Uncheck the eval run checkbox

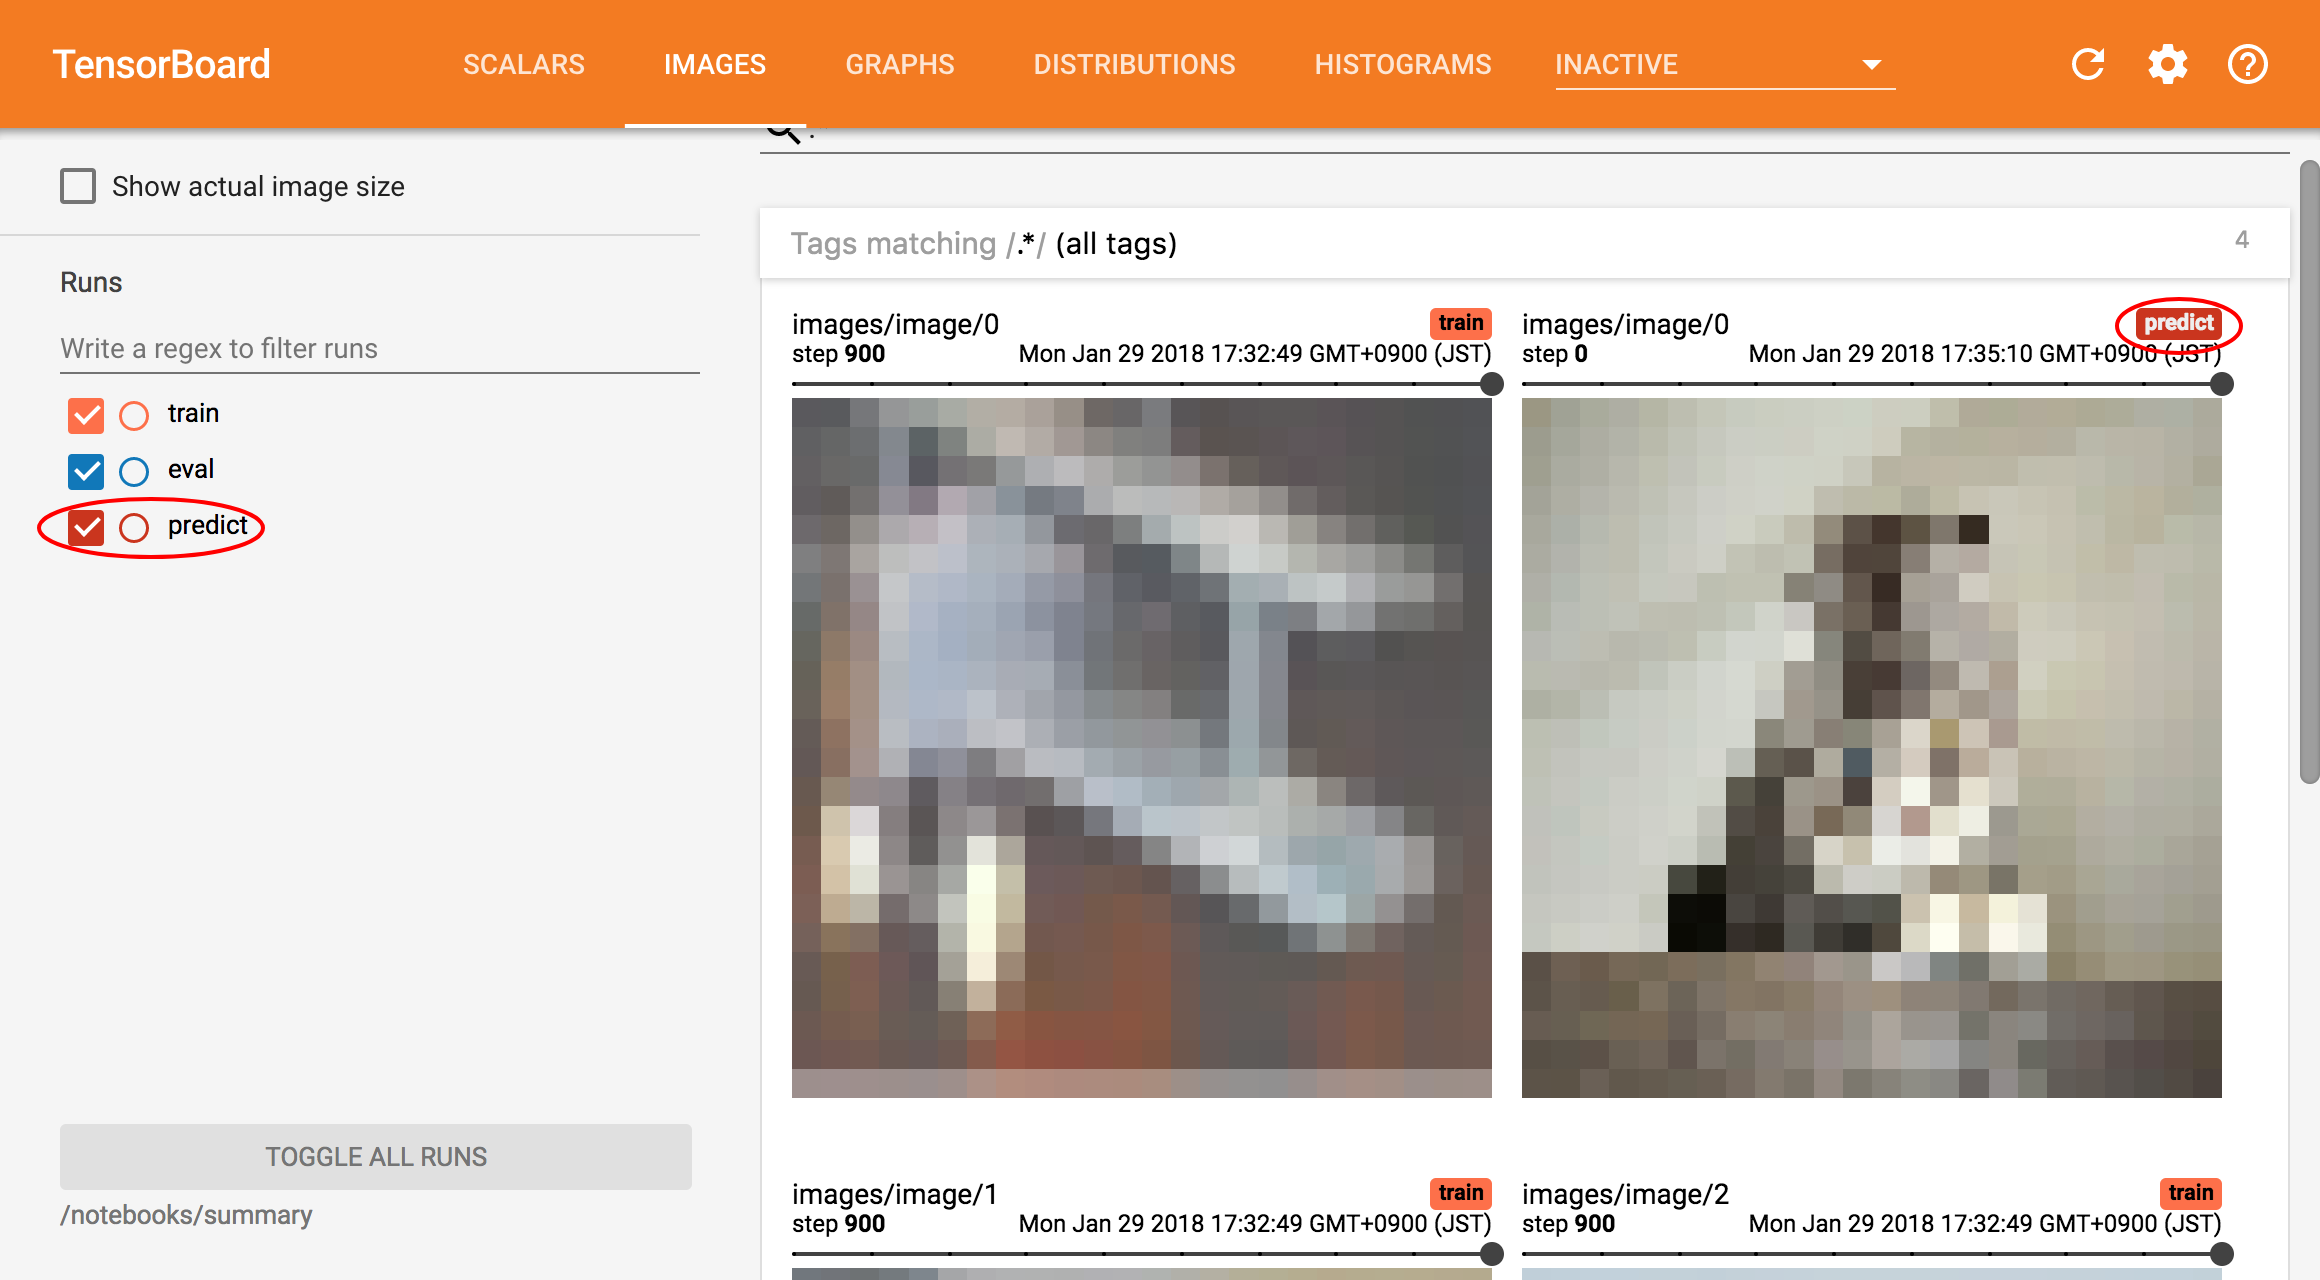[86, 470]
